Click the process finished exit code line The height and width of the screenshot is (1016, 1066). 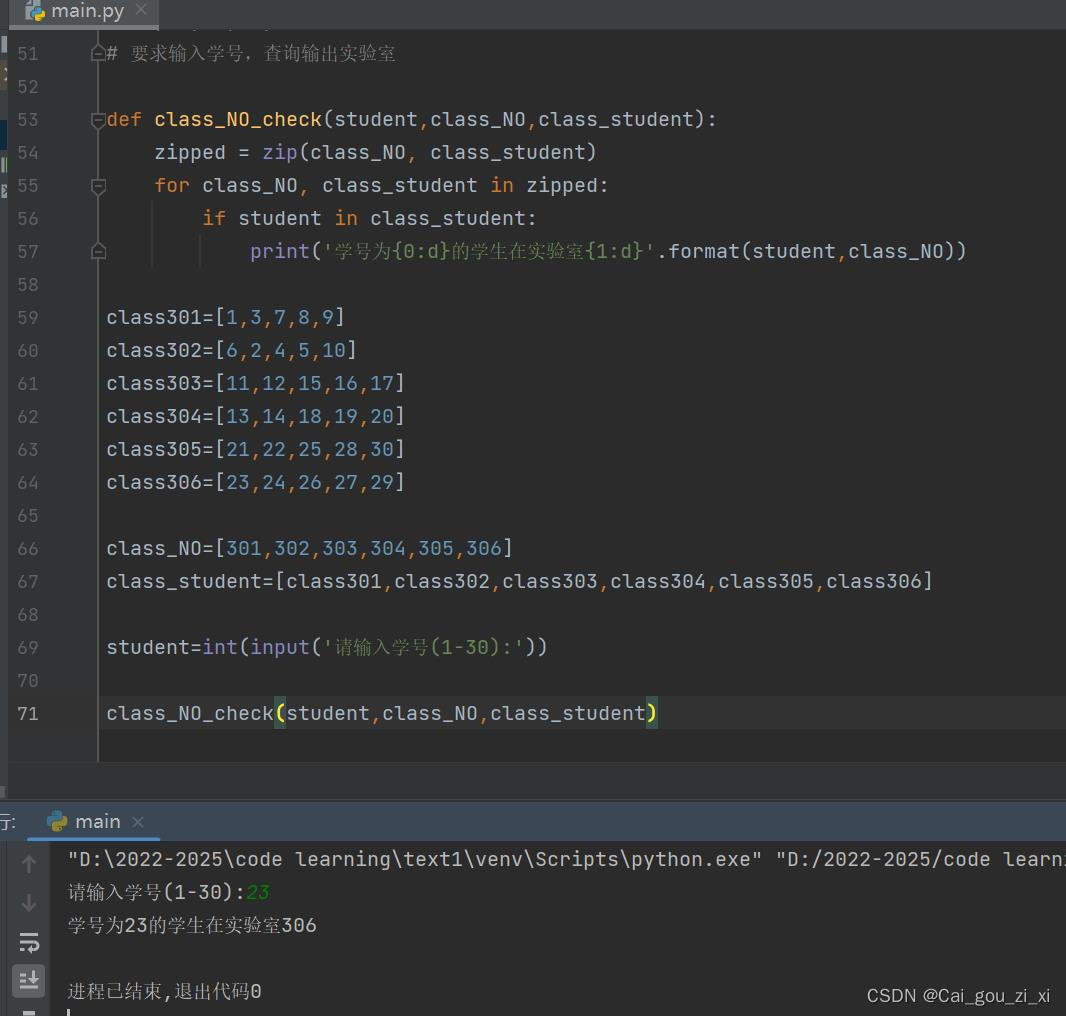165,992
